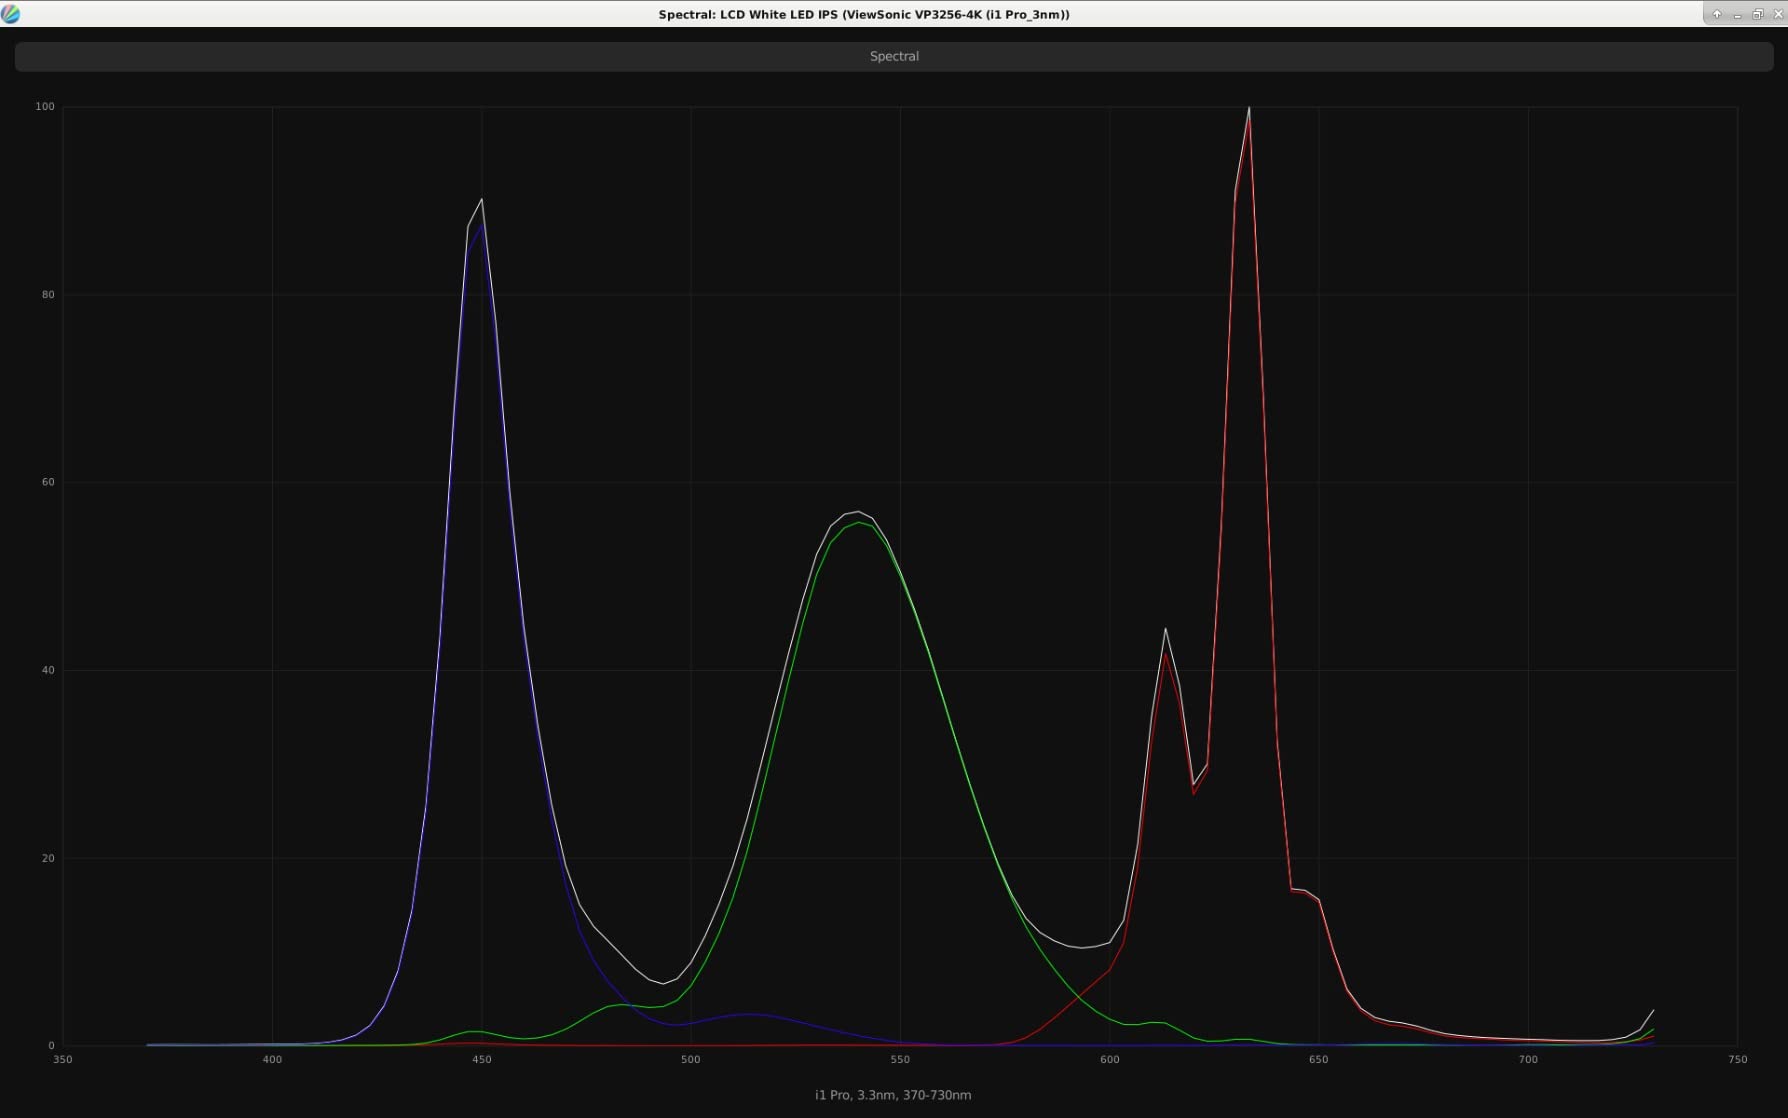The height and width of the screenshot is (1118, 1788).
Task: Click the '100' label on the vertical axis
Action: (45, 107)
